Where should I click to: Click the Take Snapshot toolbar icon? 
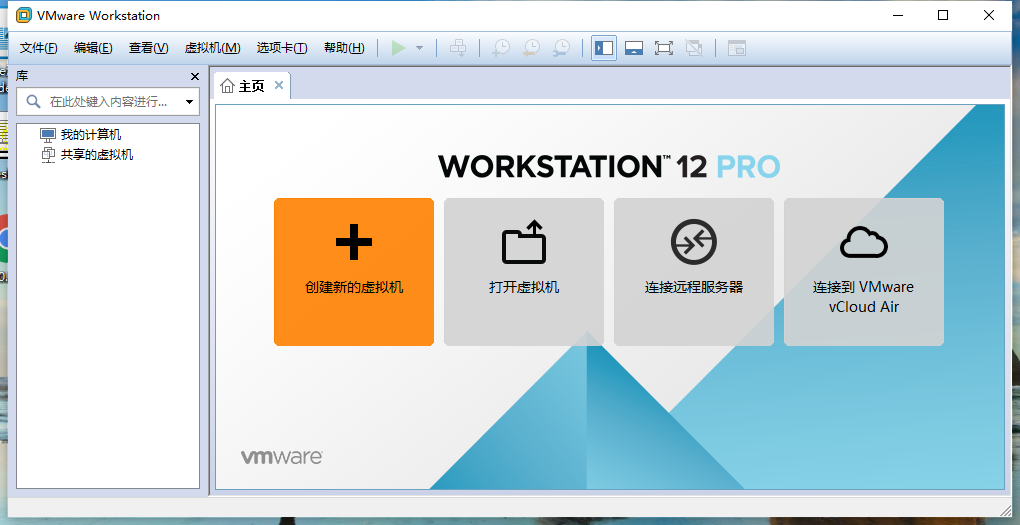click(x=501, y=48)
